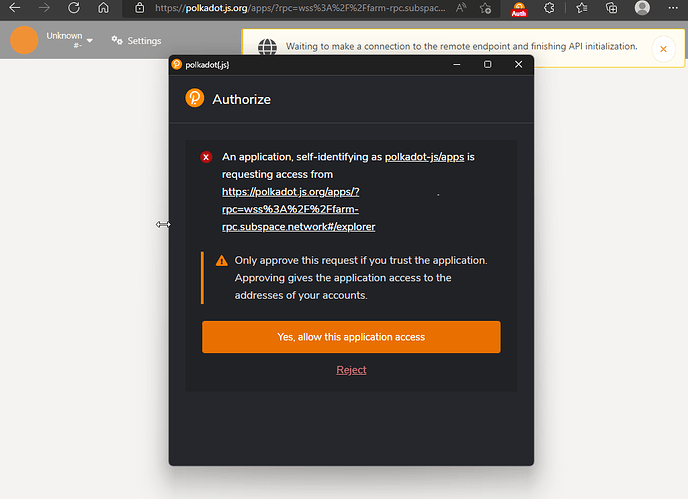Click the polkadot logo beside Authorize
This screenshot has height=499, width=688.
pos(195,98)
